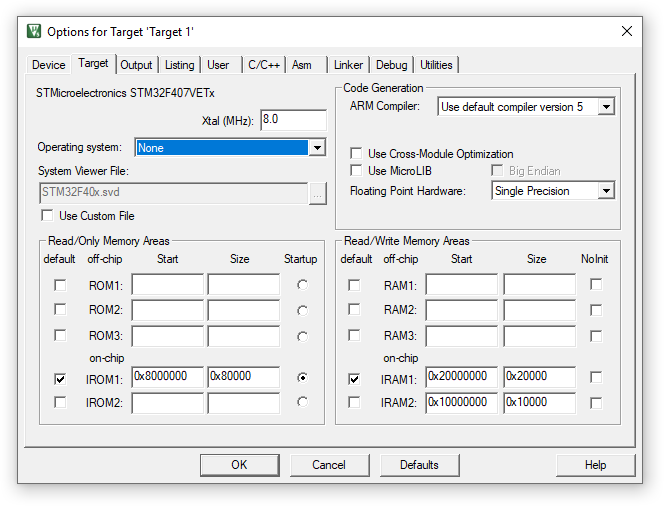
Task: Select IROM1 Startup radio button
Action: [302, 377]
